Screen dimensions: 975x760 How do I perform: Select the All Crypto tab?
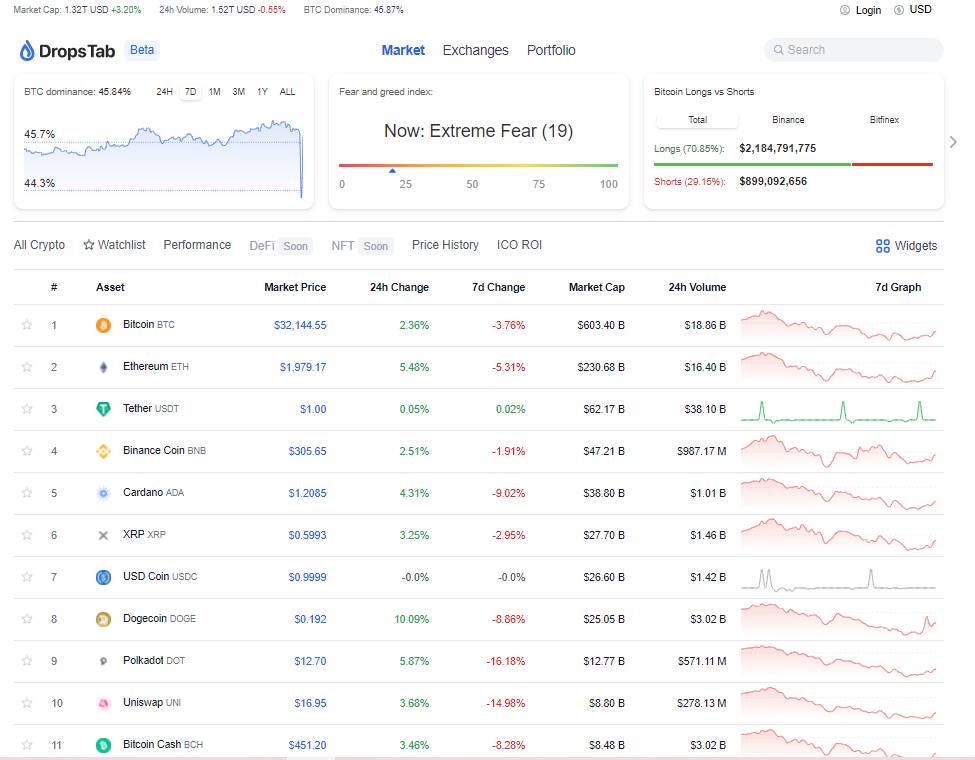click(x=39, y=245)
